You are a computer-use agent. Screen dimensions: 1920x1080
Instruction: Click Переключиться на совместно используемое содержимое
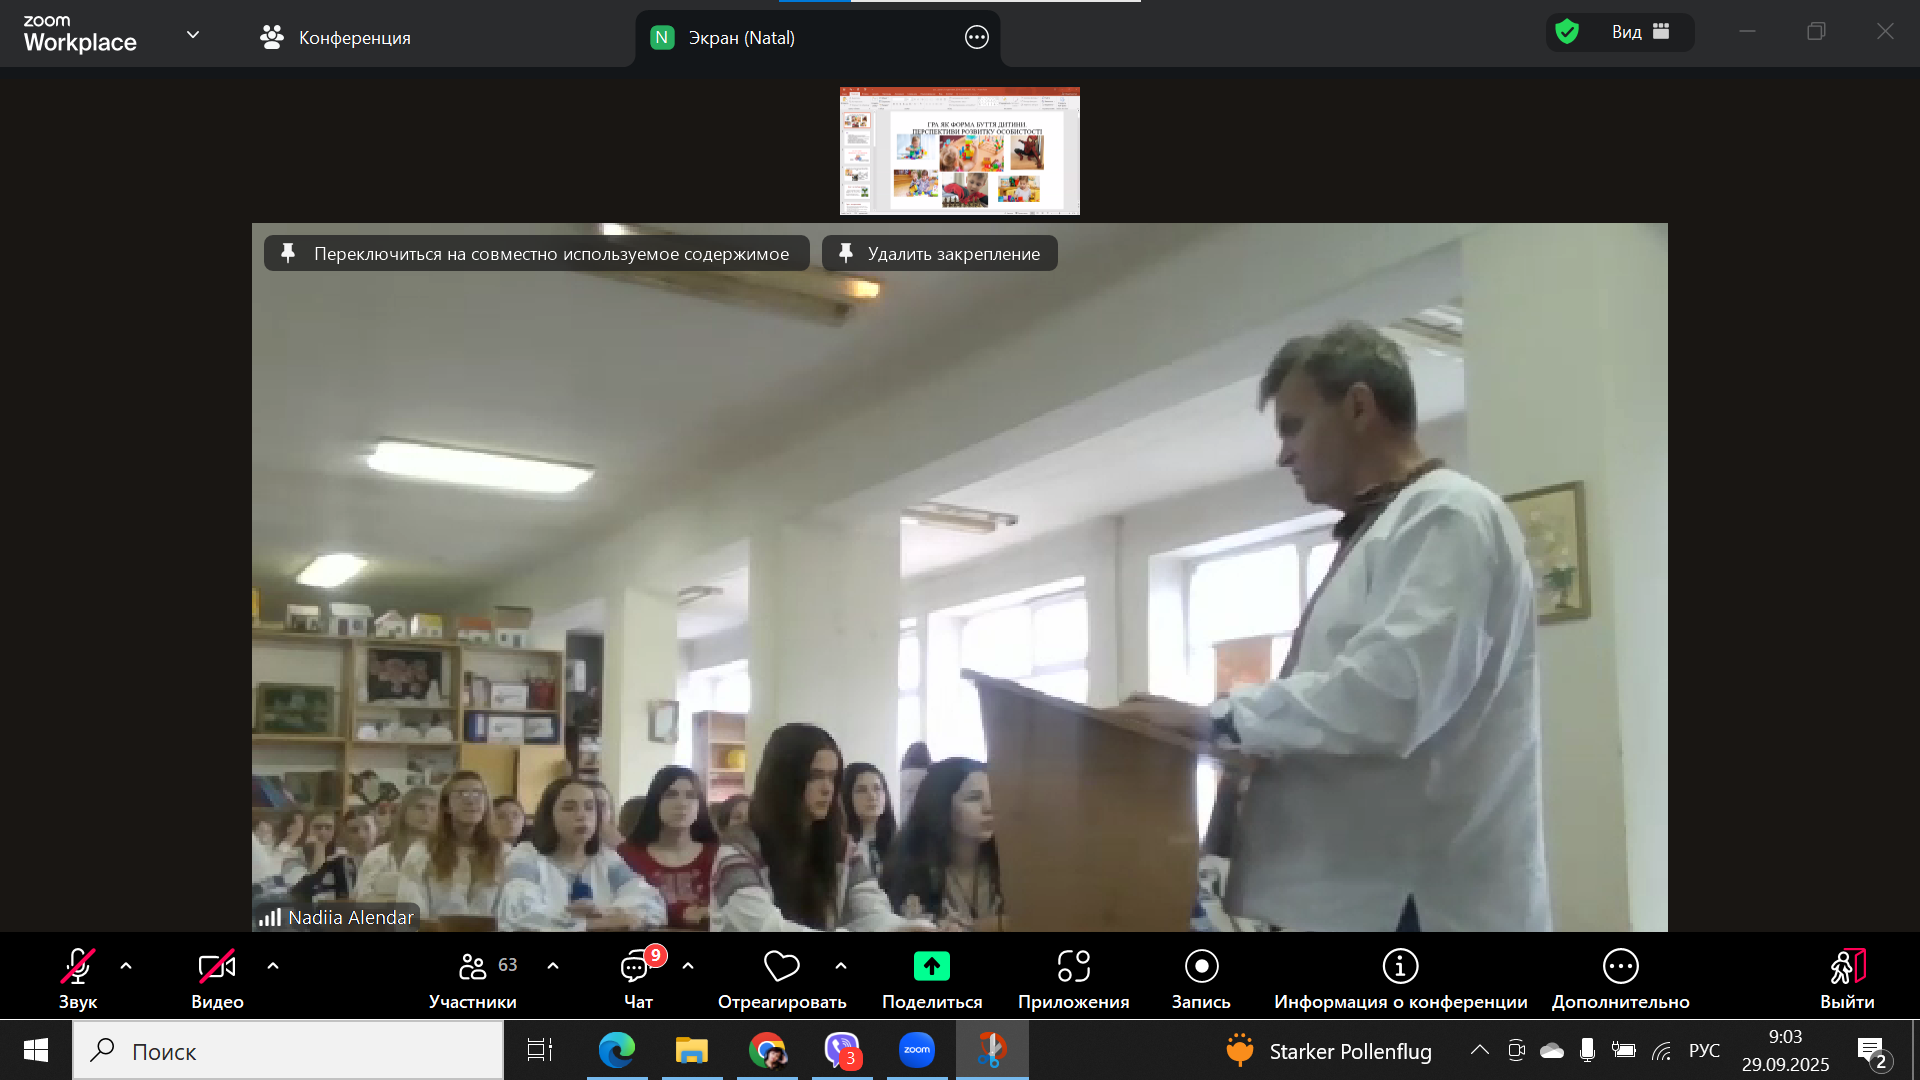(x=537, y=254)
